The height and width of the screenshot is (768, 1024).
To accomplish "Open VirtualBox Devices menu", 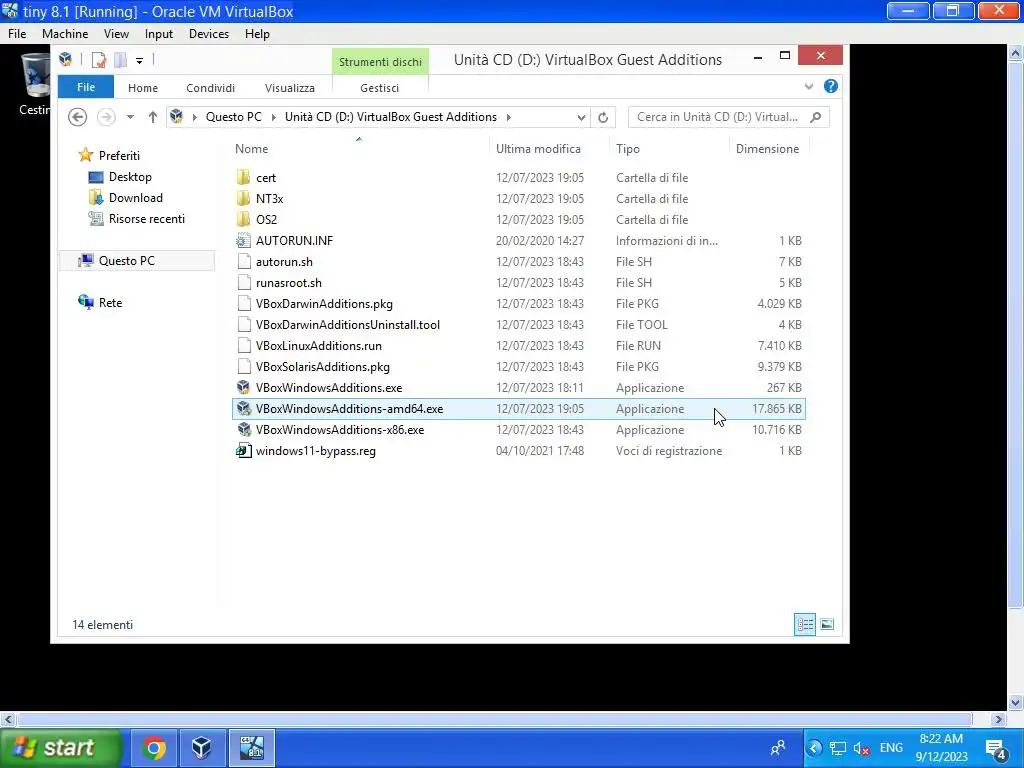I will point(208,34).
